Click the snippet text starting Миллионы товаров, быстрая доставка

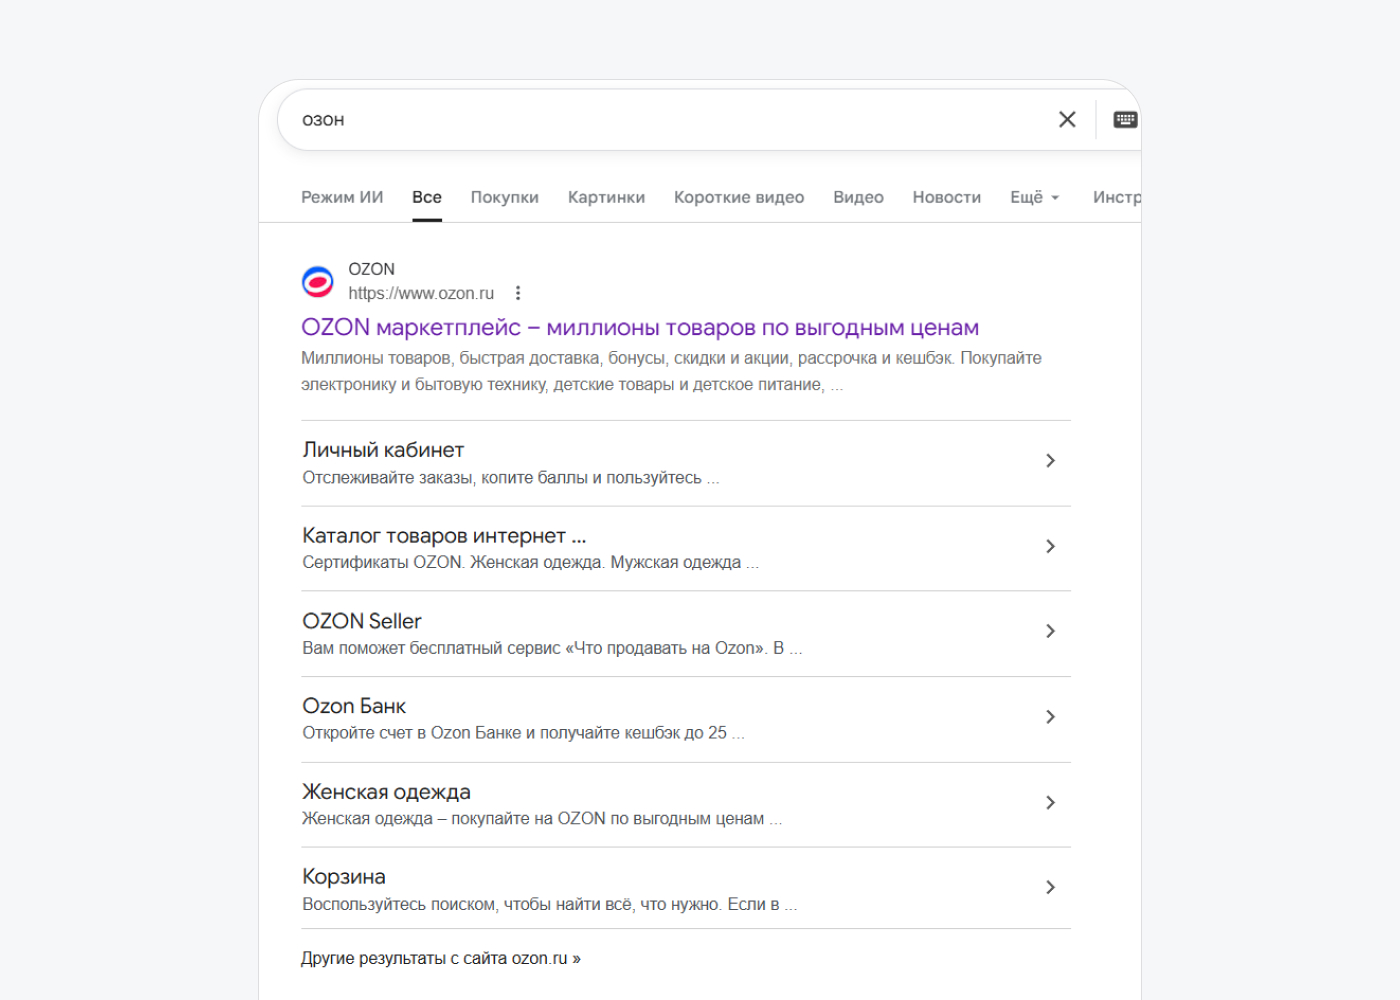coord(671,371)
